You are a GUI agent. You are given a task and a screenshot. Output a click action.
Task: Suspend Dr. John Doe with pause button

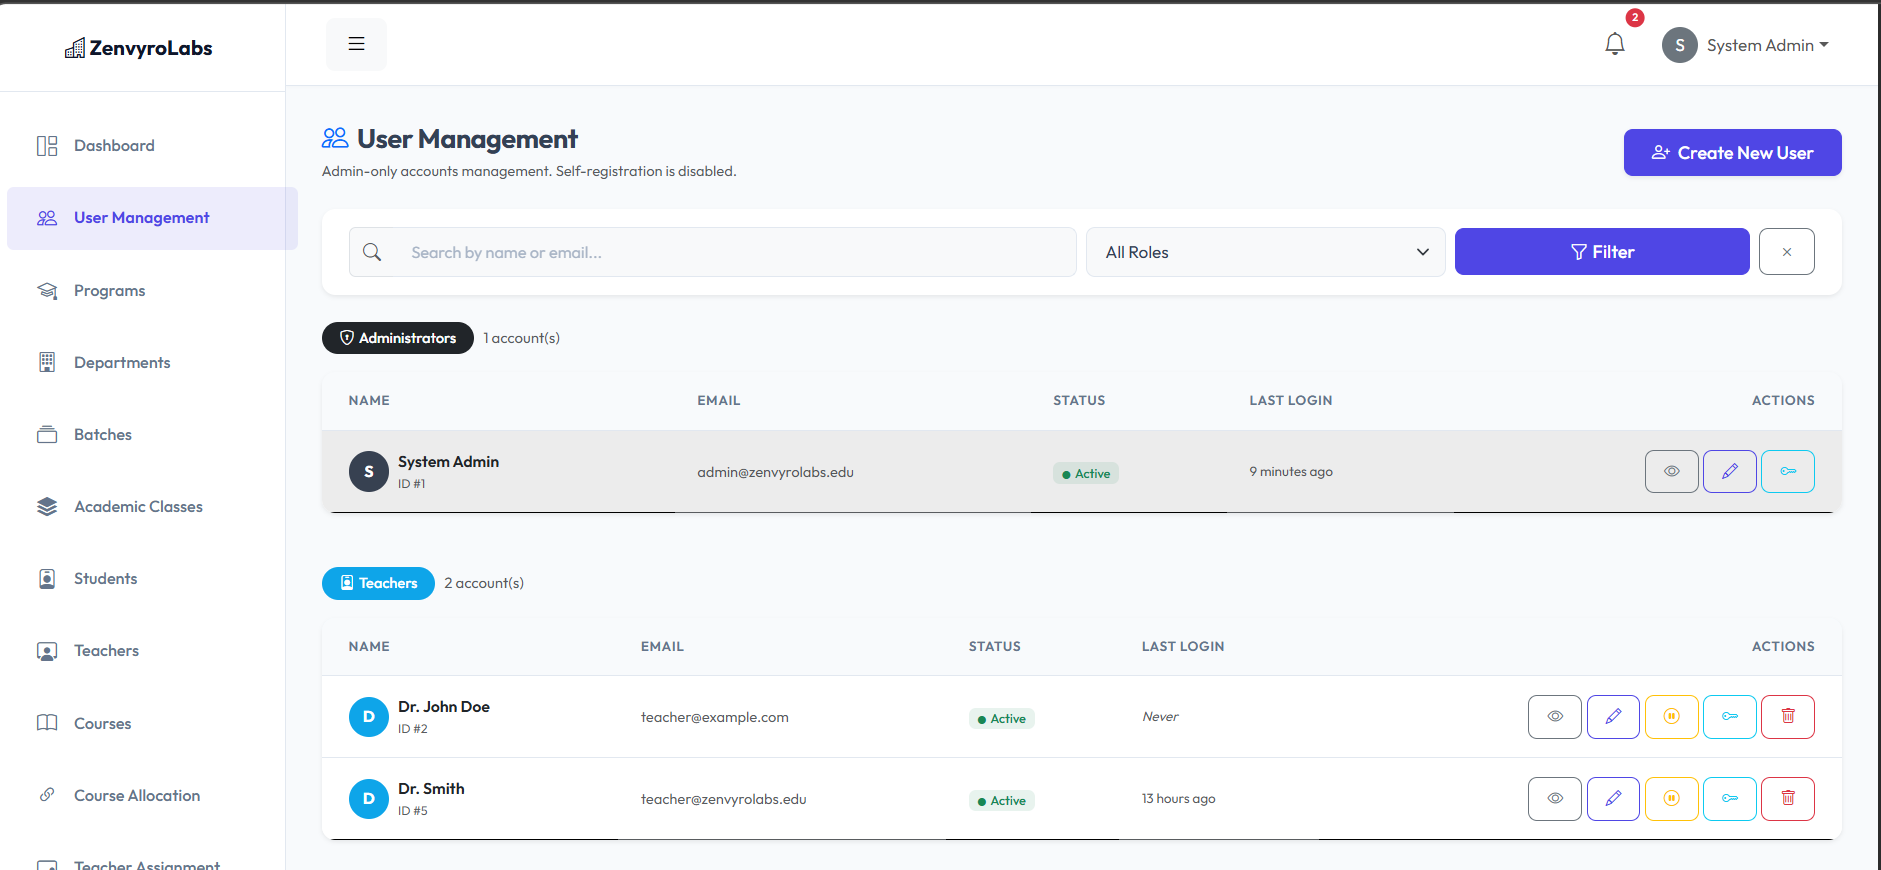[1671, 717]
